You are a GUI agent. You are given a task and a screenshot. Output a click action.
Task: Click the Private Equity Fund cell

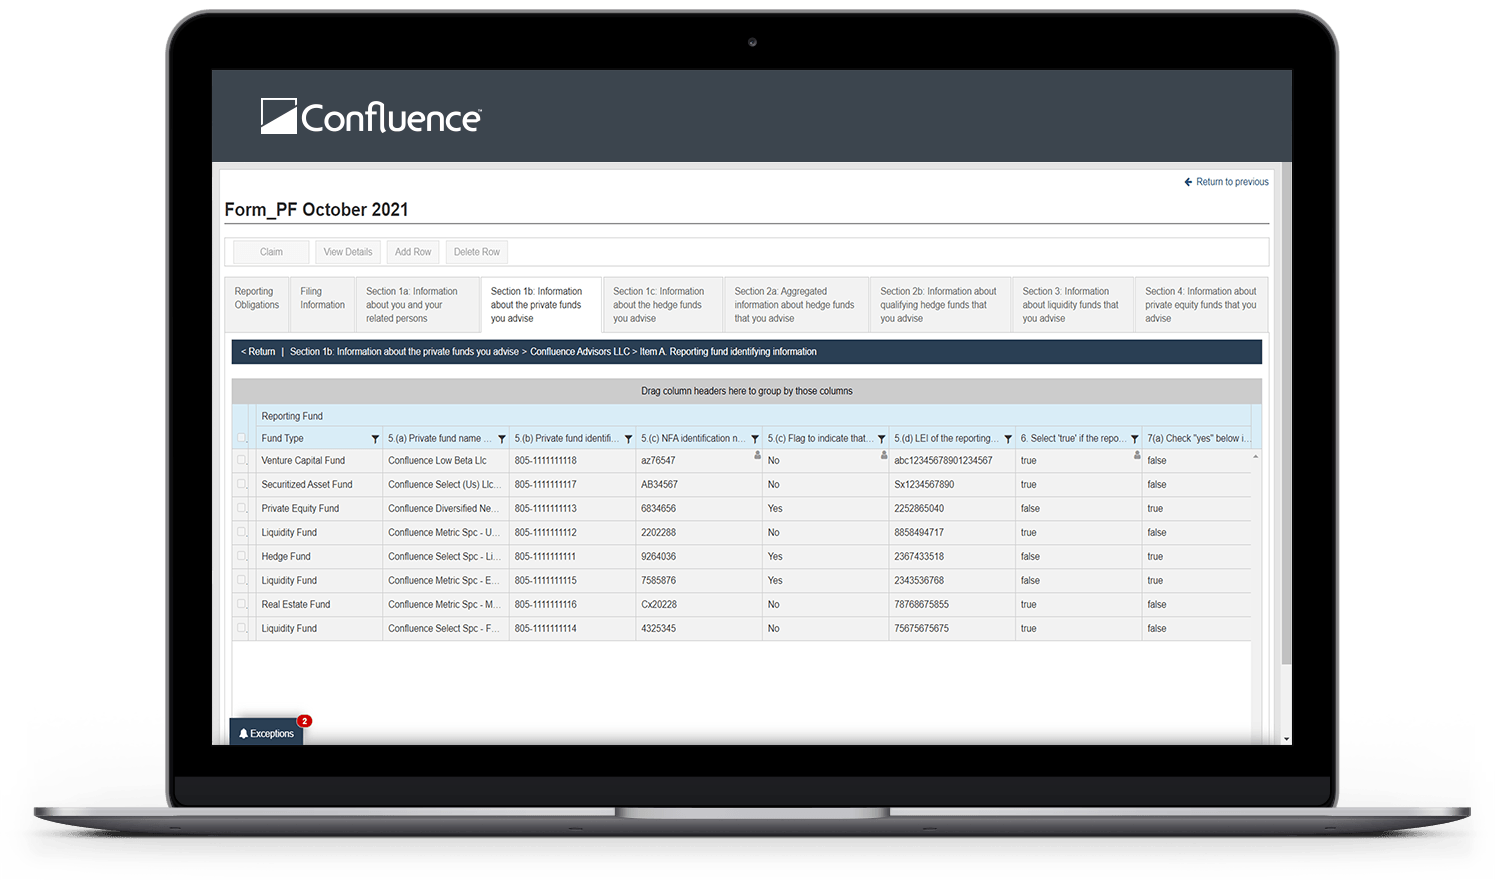[300, 509]
